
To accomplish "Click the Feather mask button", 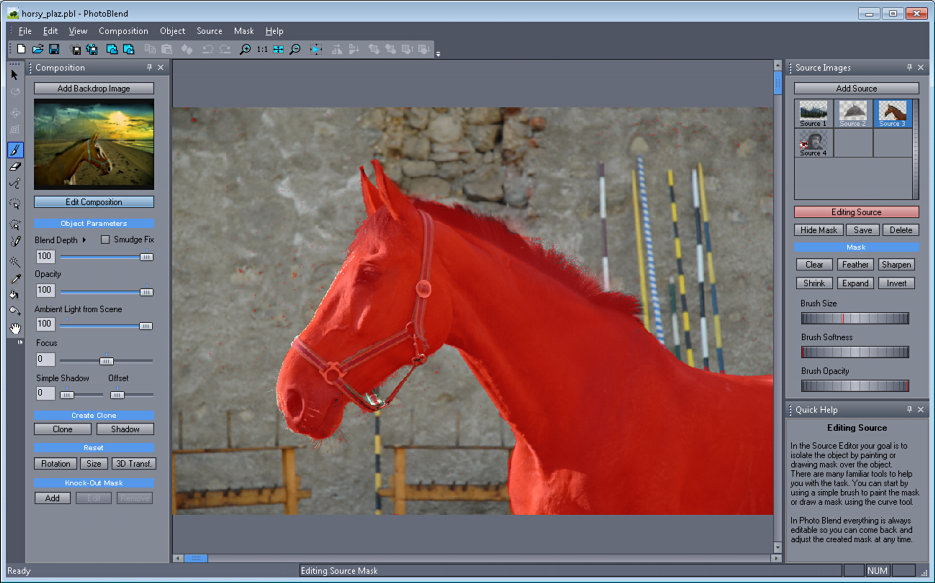I will [855, 265].
